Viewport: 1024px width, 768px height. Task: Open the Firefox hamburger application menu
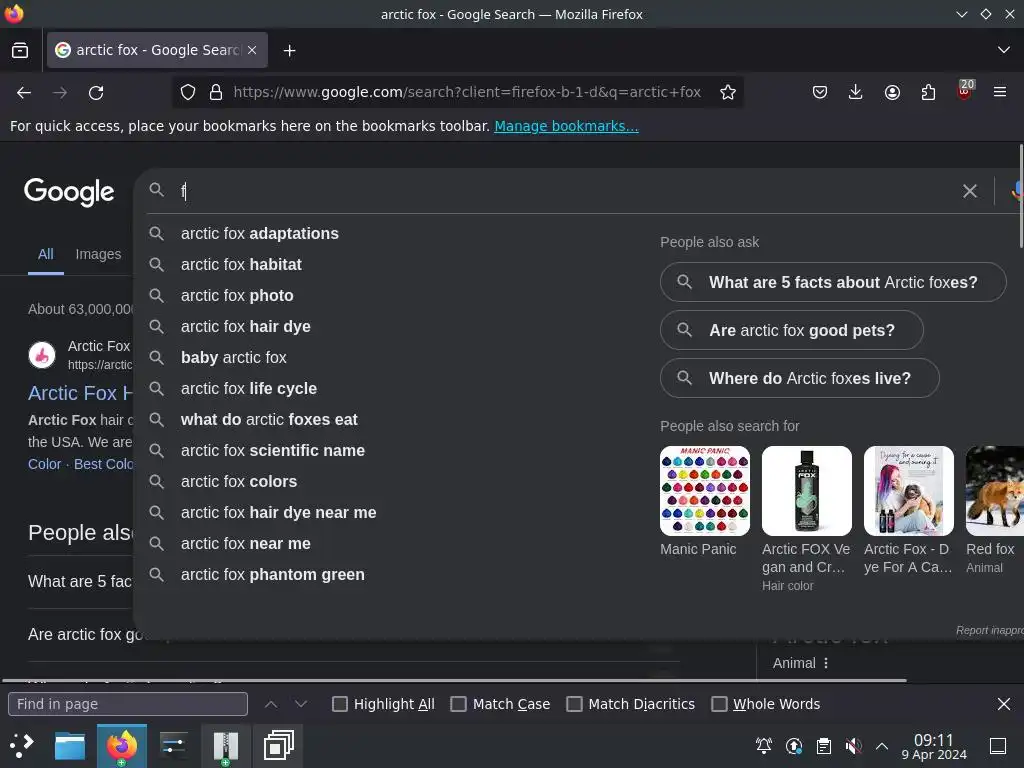coord(1000,93)
